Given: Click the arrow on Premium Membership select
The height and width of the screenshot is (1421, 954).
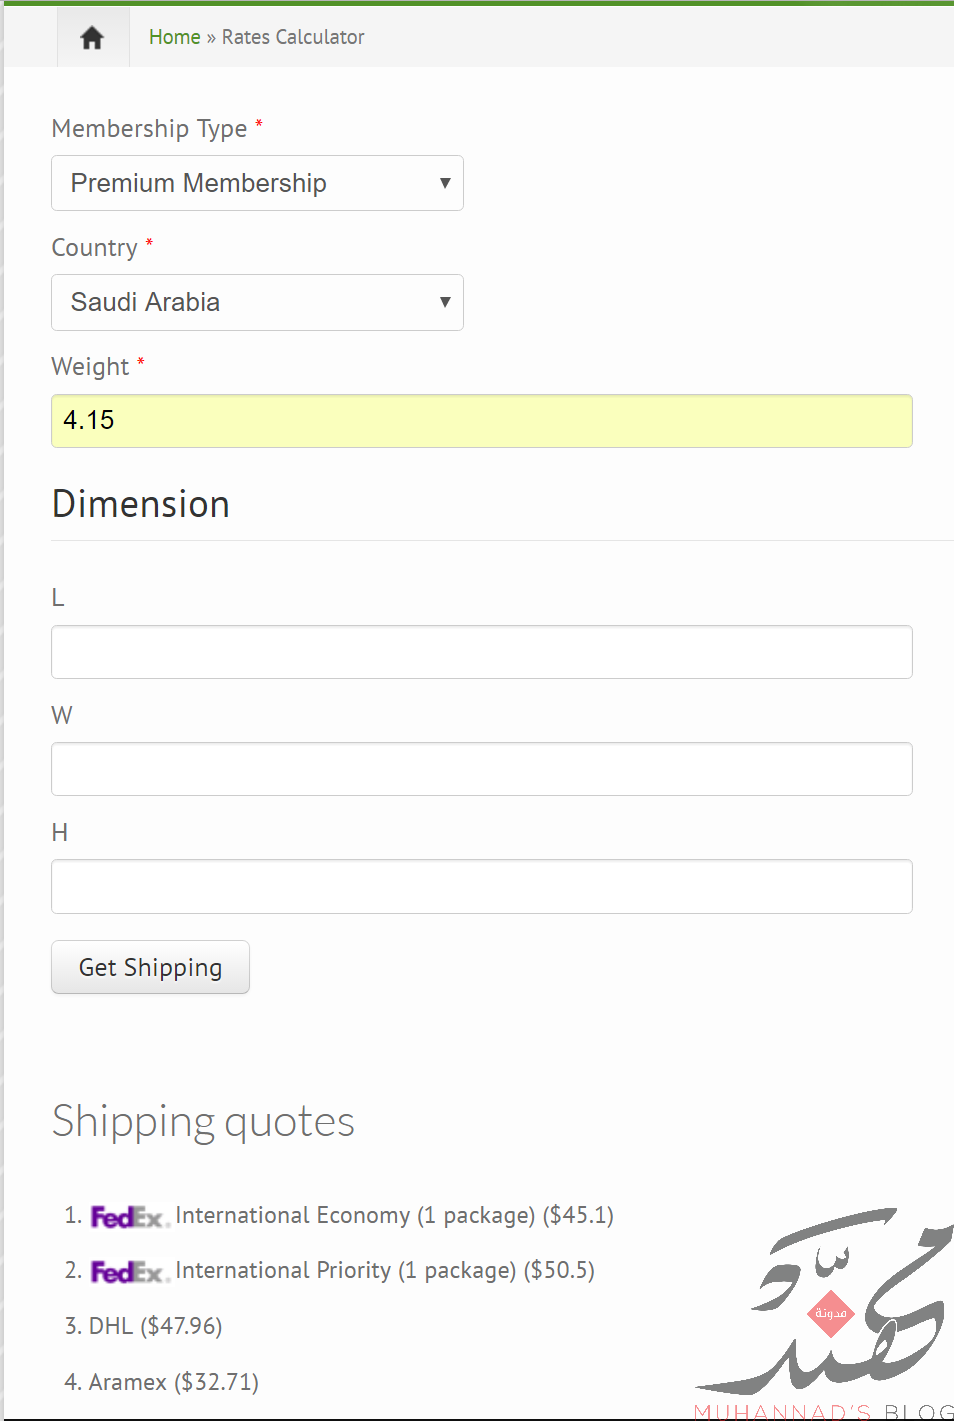Looking at the screenshot, I should pyautogui.click(x=445, y=183).
